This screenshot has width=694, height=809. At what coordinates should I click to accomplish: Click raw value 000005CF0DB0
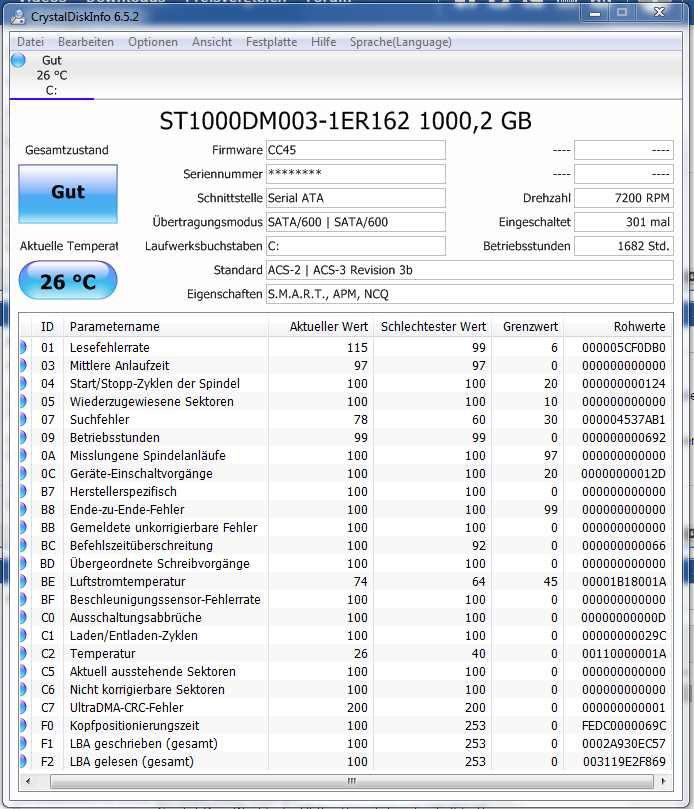click(x=623, y=348)
